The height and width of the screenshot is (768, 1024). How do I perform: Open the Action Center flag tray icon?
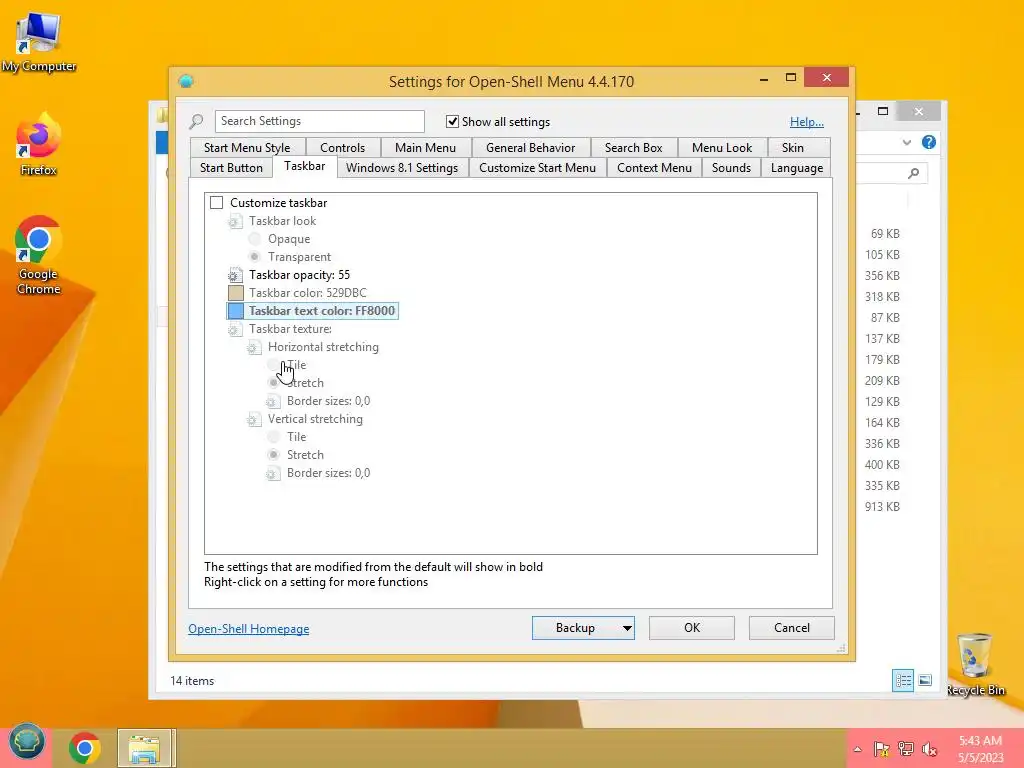click(881, 749)
